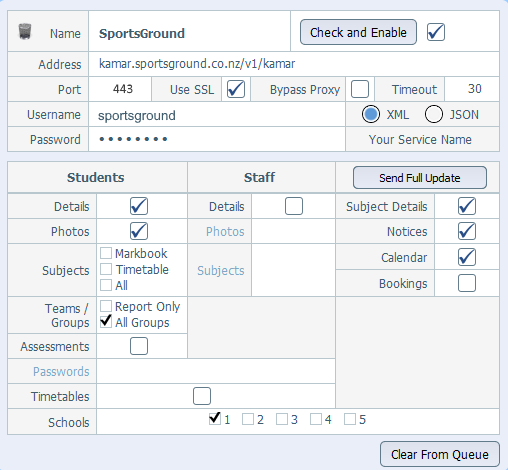
Task: Click the Your Service Name field
Action: 422,139
